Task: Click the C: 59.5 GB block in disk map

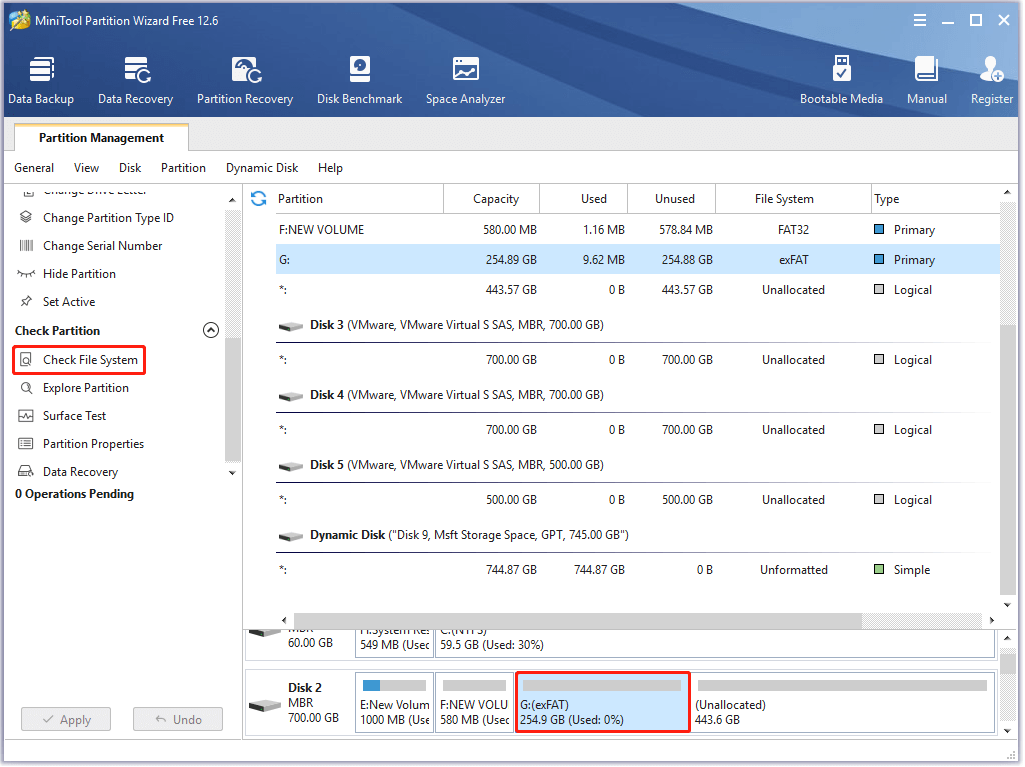Action: point(714,643)
